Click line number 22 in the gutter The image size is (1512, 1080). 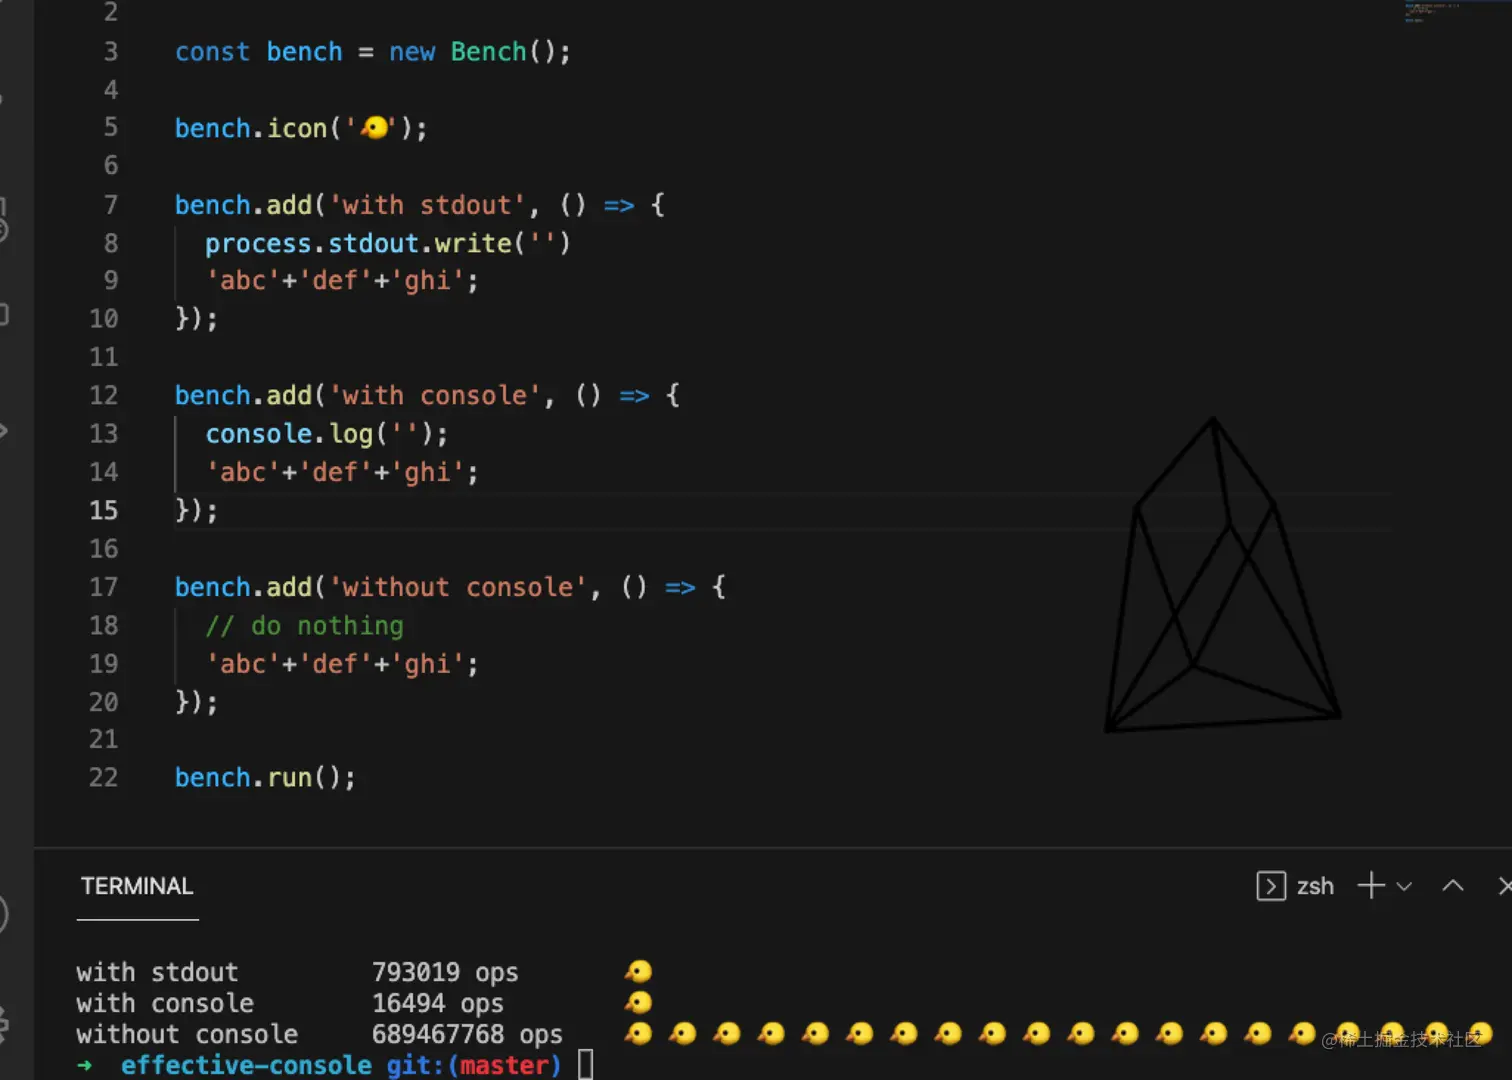(x=104, y=777)
